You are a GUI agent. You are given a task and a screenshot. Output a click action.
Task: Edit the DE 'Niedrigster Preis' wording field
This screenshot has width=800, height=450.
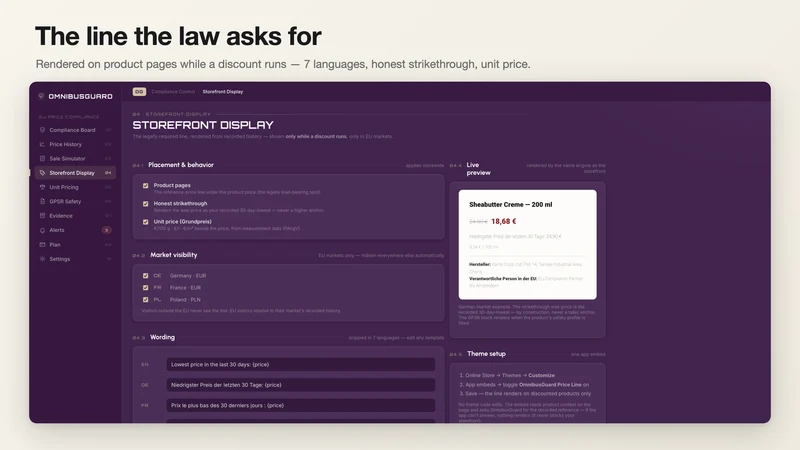click(x=301, y=385)
